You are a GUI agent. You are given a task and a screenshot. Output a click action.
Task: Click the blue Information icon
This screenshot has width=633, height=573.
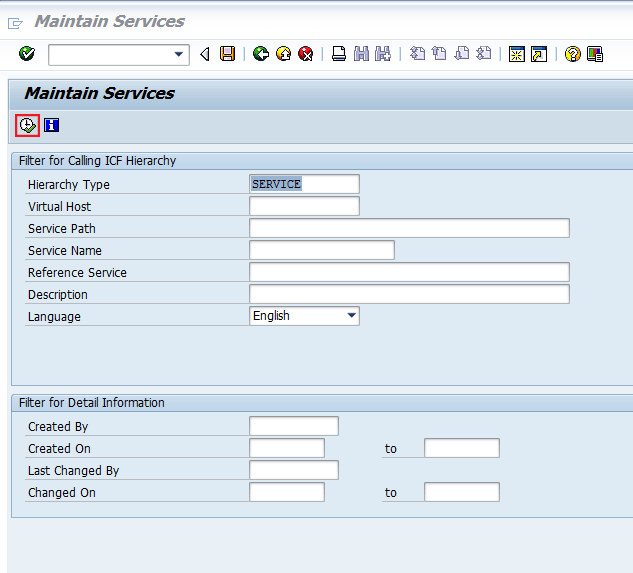[52, 125]
